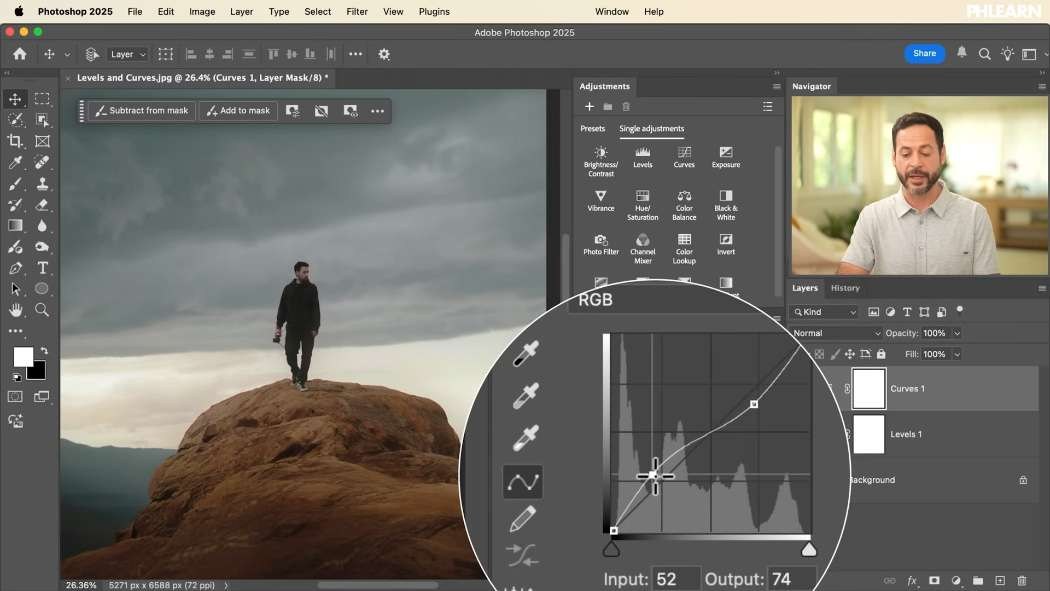Open the Auto-Select Layer dropdown
Viewport: 1050px width, 591px height.
(x=128, y=54)
